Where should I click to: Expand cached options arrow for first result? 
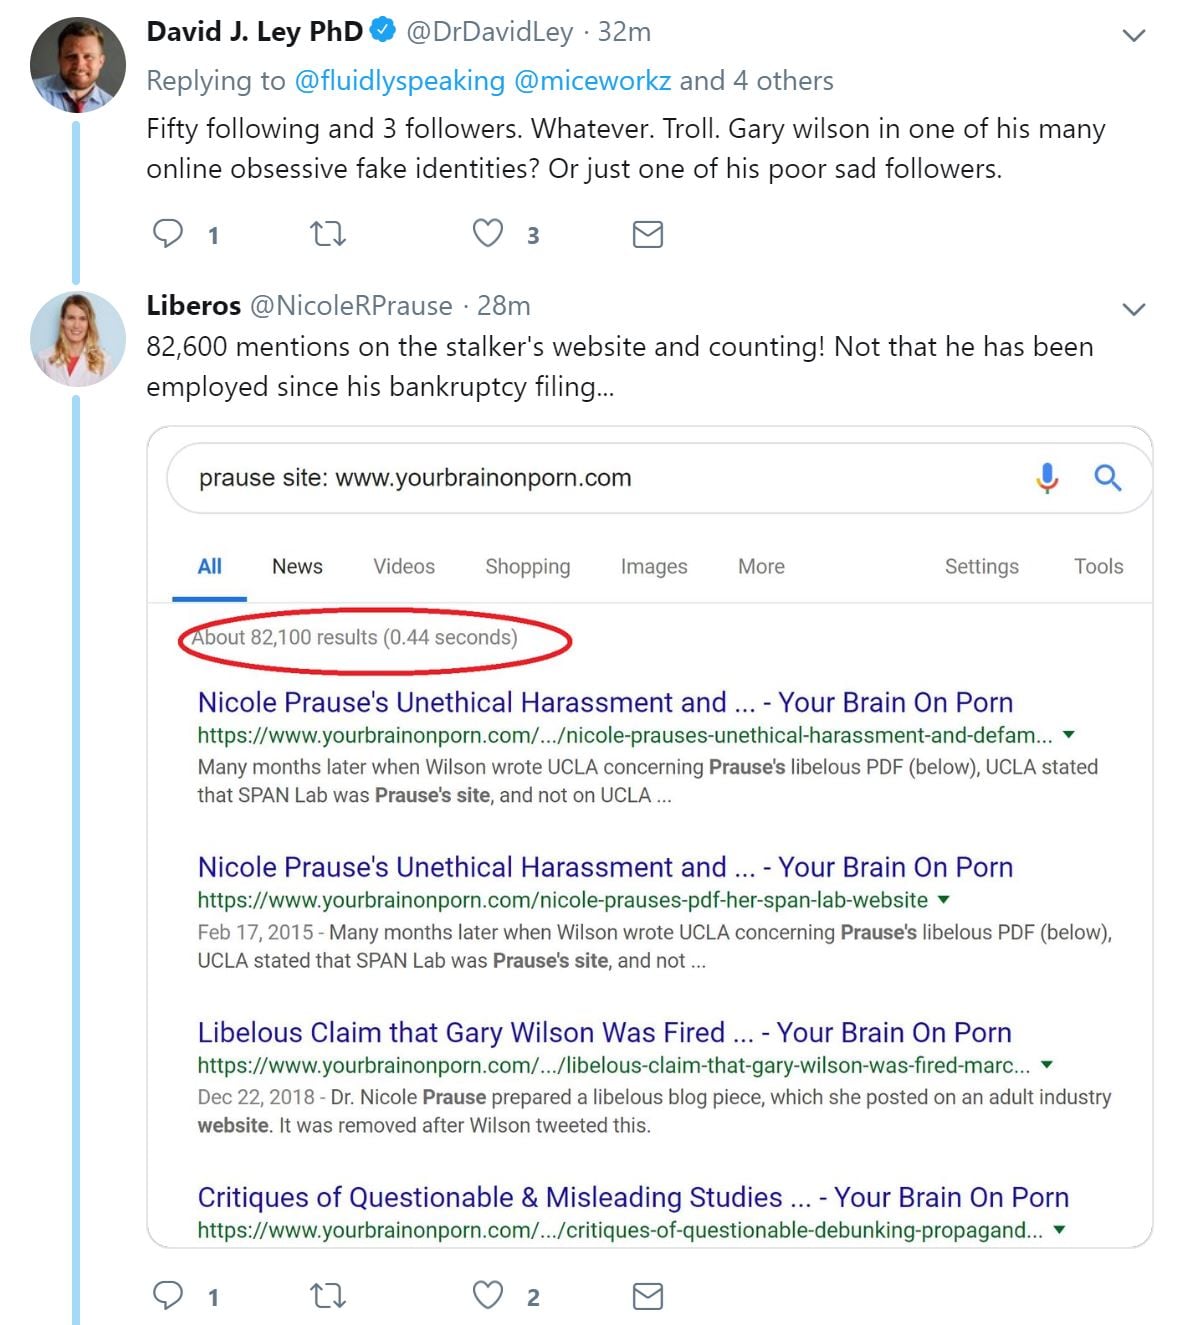(x=1069, y=735)
